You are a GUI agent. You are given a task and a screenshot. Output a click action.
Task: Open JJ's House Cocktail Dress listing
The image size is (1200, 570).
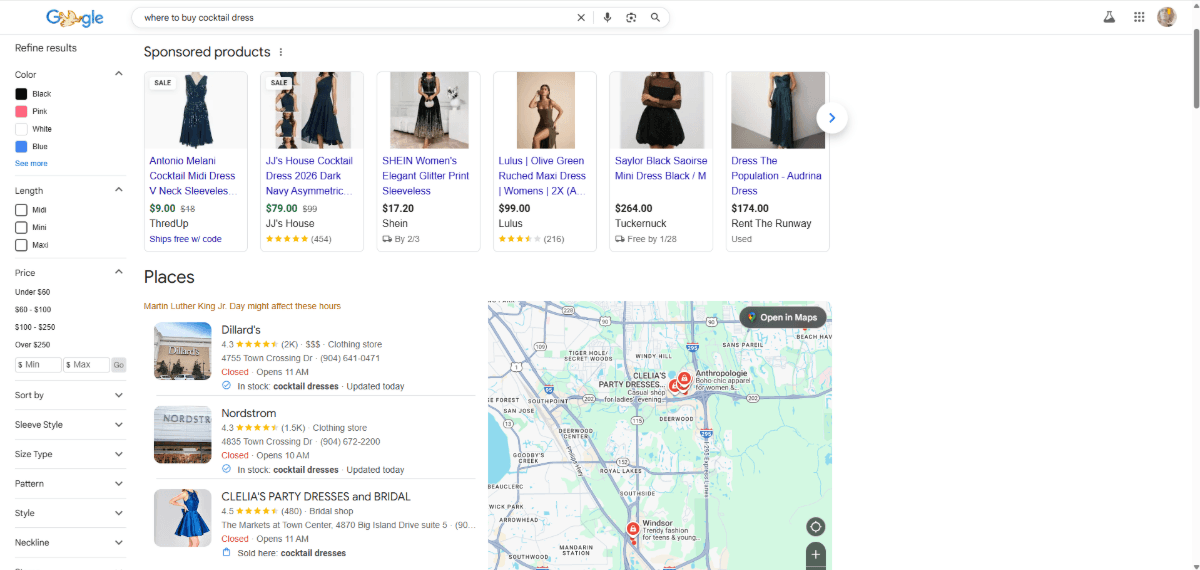click(x=309, y=176)
